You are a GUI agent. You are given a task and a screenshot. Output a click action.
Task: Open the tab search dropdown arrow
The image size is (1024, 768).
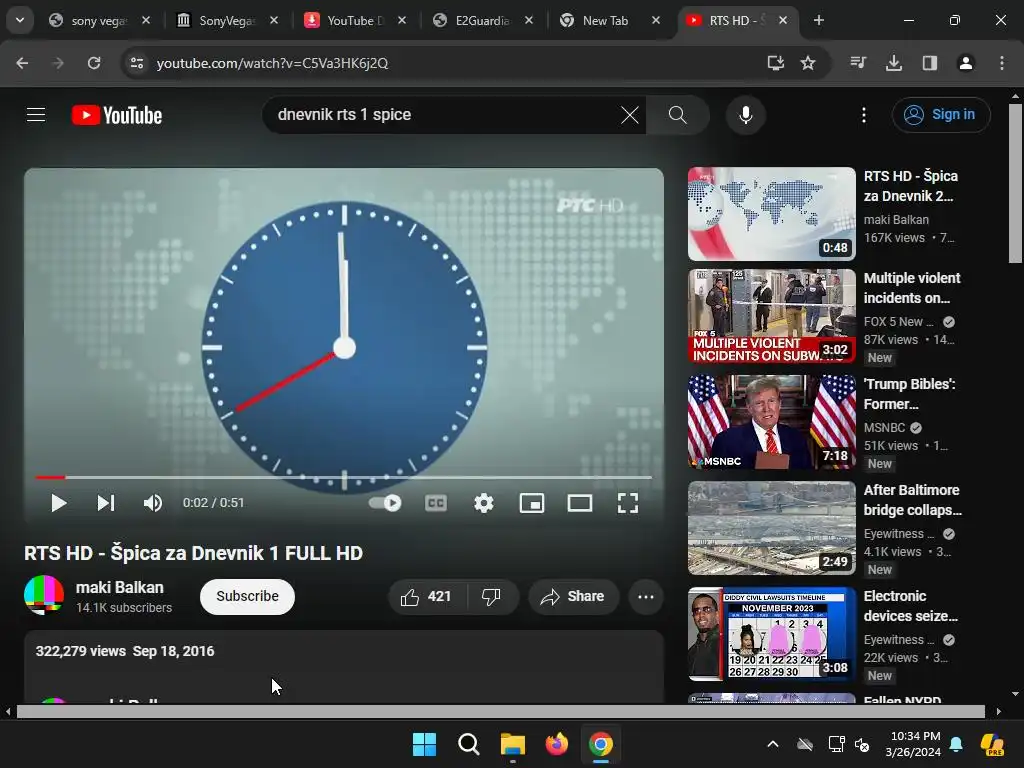20,20
